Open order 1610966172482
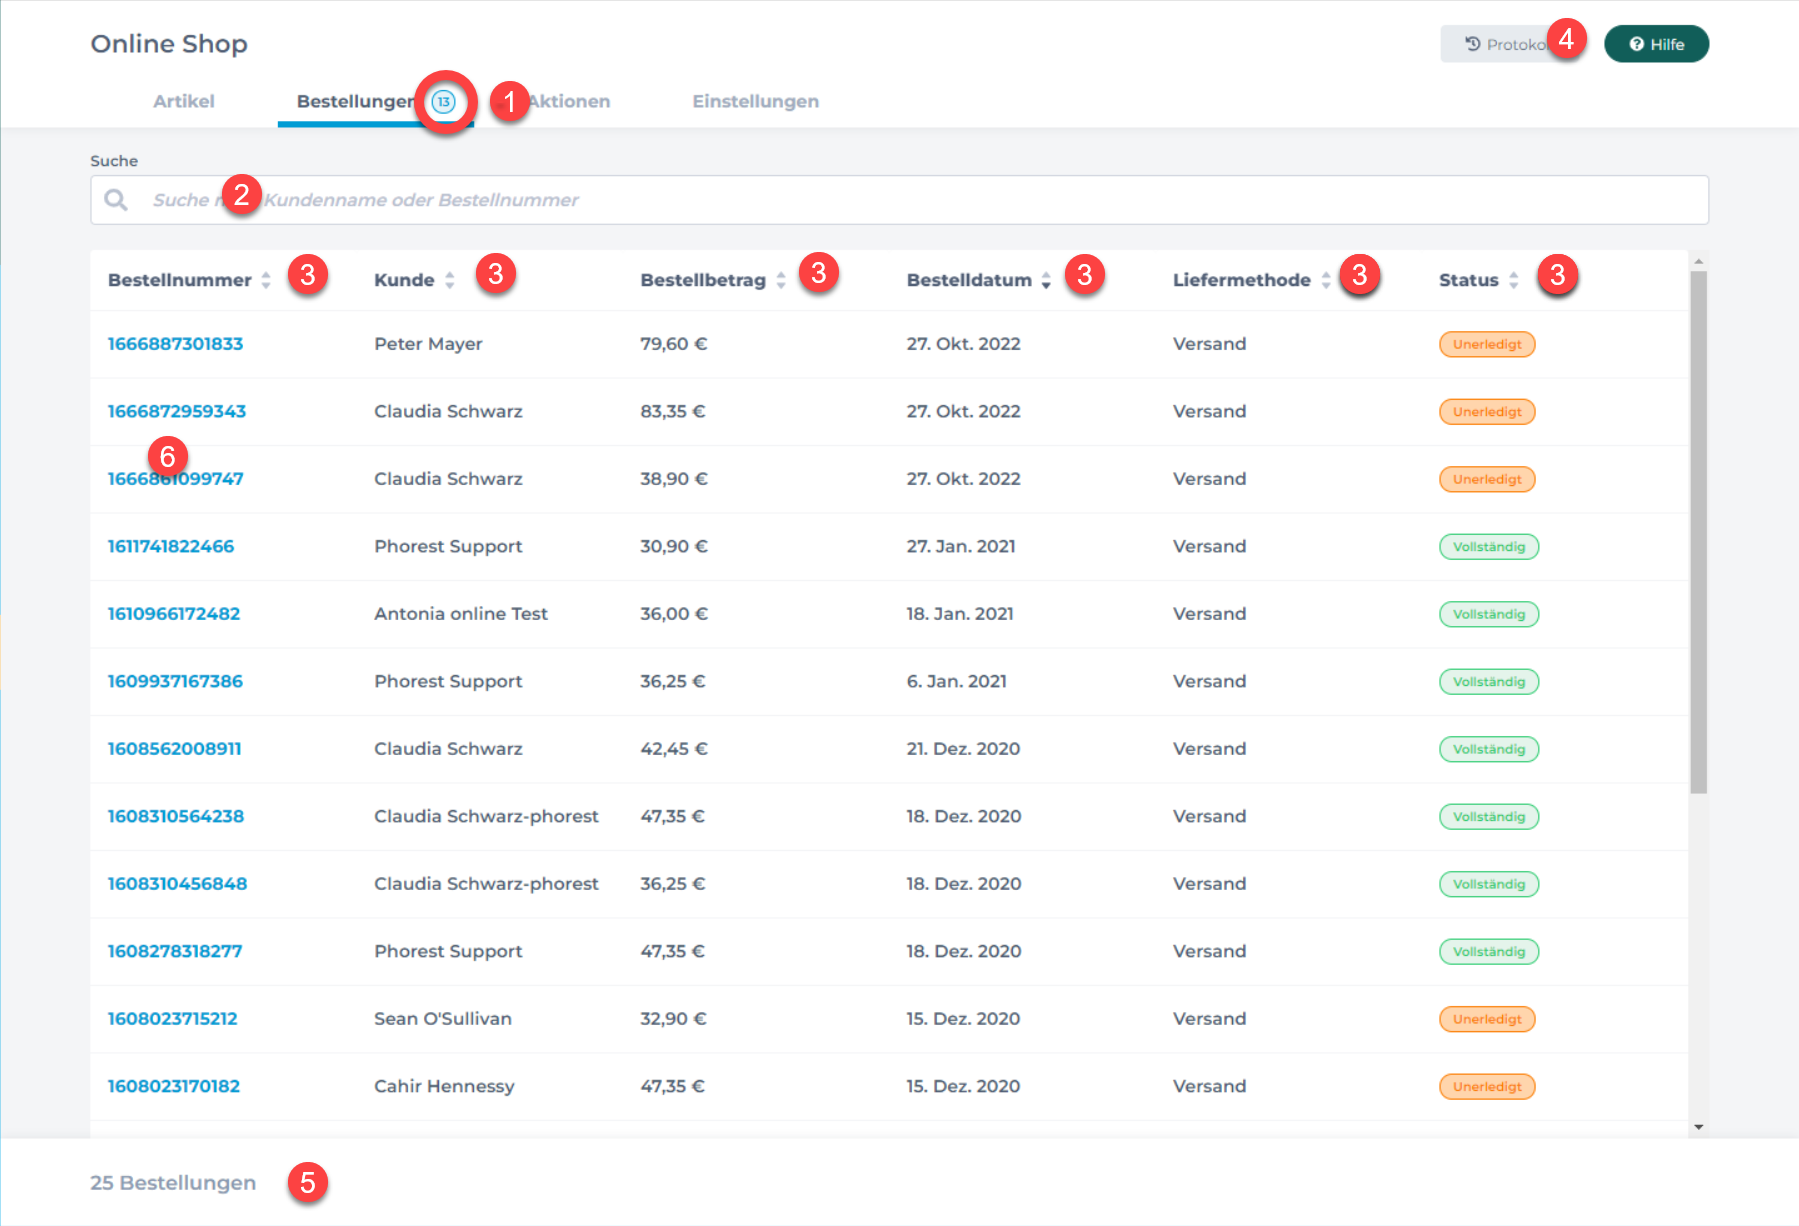This screenshot has width=1799, height=1226. (174, 614)
